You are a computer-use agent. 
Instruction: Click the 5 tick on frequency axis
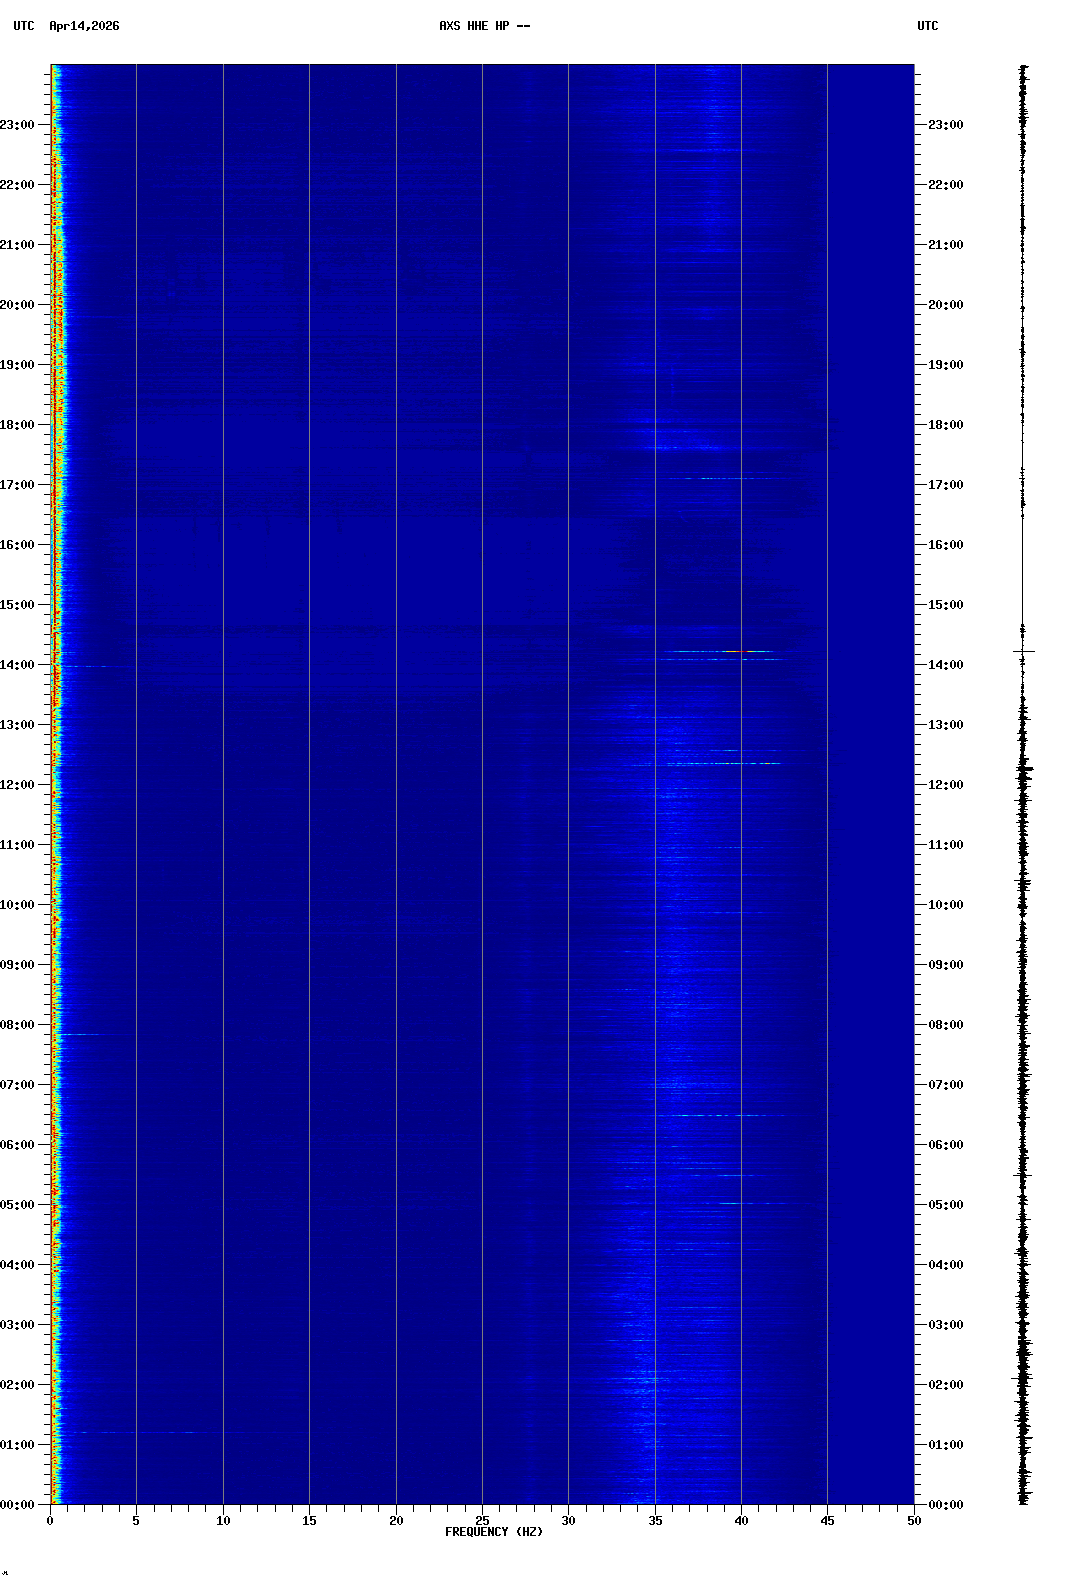[x=136, y=1521]
